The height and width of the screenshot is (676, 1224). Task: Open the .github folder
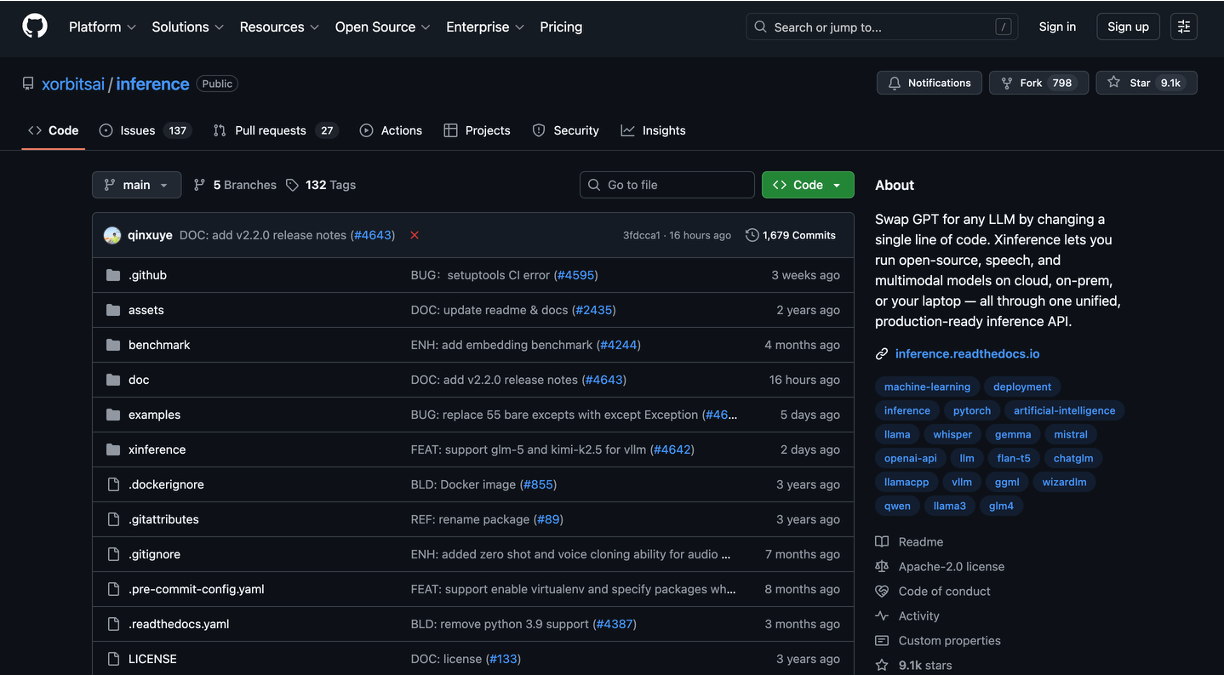coord(145,274)
